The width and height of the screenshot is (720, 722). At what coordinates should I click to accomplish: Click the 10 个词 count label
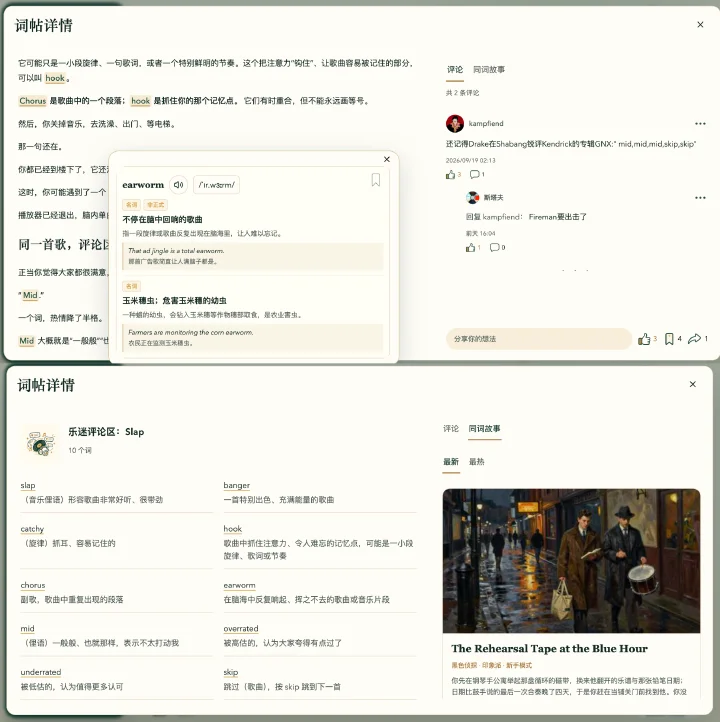click(x=80, y=450)
